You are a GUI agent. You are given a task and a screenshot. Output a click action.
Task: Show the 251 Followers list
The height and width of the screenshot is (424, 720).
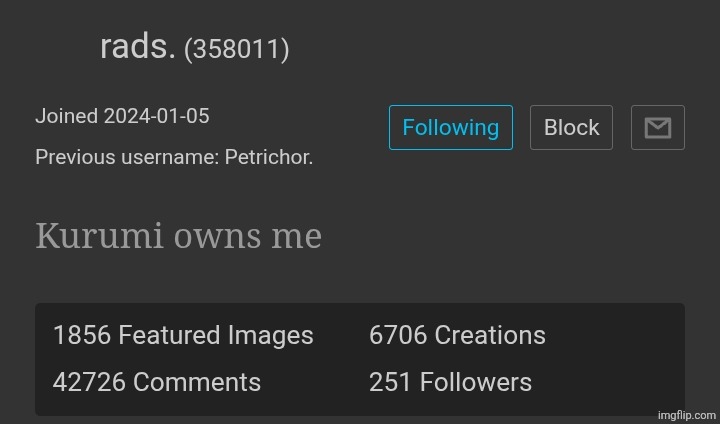[450, 382]
